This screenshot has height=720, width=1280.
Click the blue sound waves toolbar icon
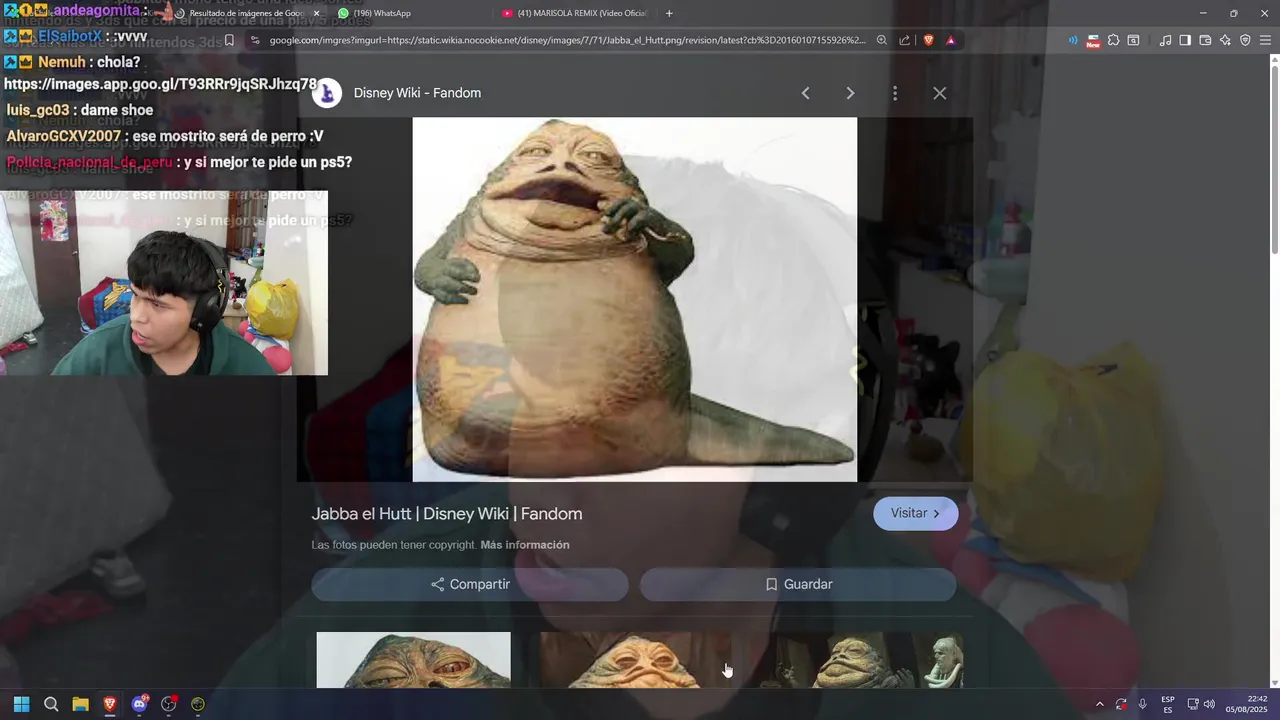(1073, 40)
